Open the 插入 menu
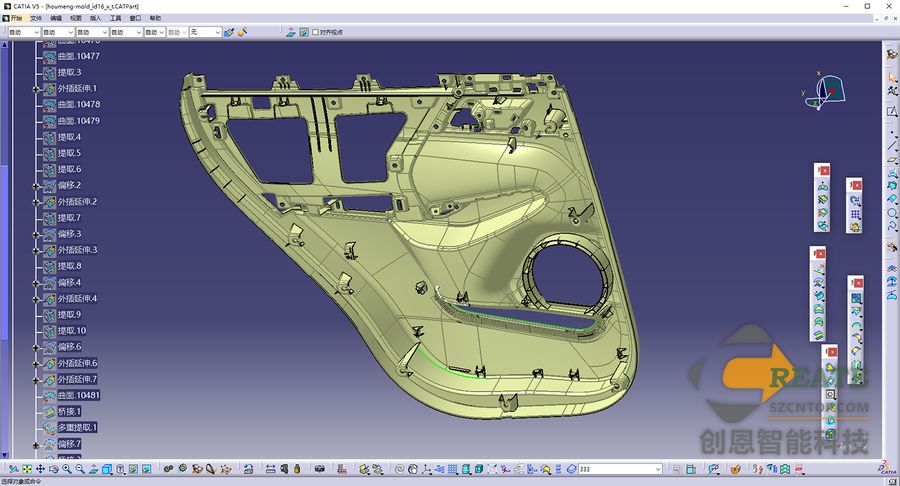Image resolution: width=900 pixels, height=486 pixels. tap(95, 18)
